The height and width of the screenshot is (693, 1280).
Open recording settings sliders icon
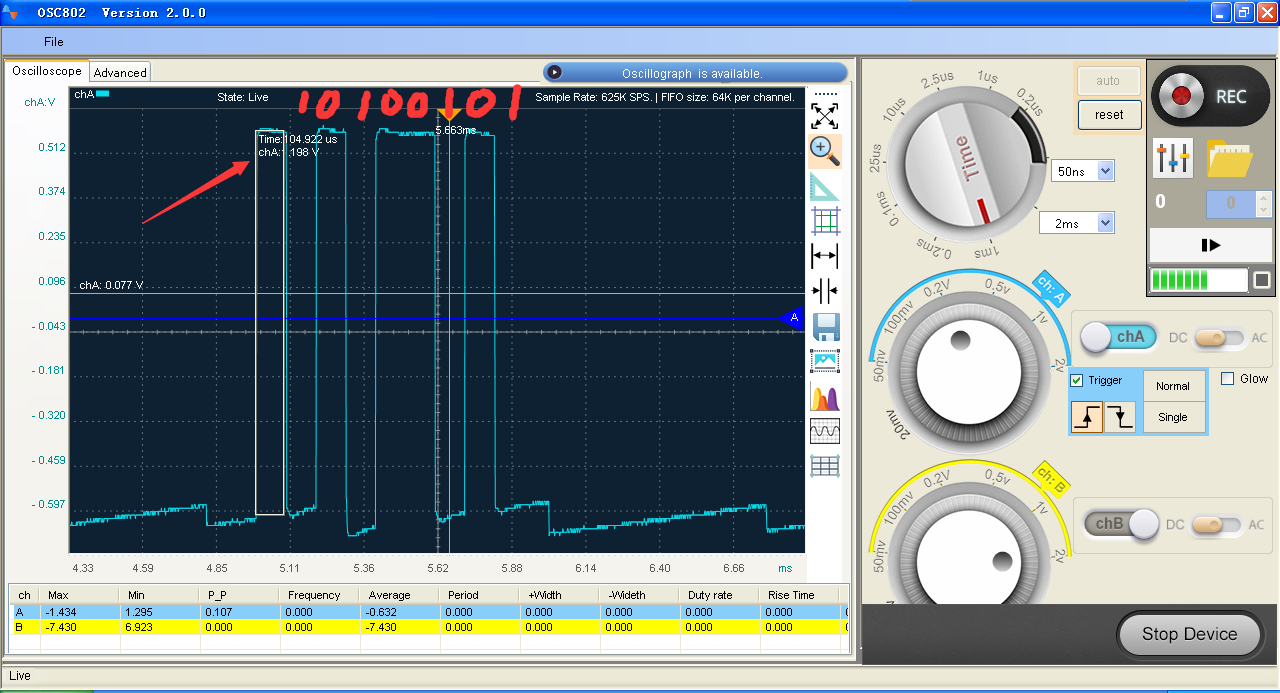[x=1173, y=157]
